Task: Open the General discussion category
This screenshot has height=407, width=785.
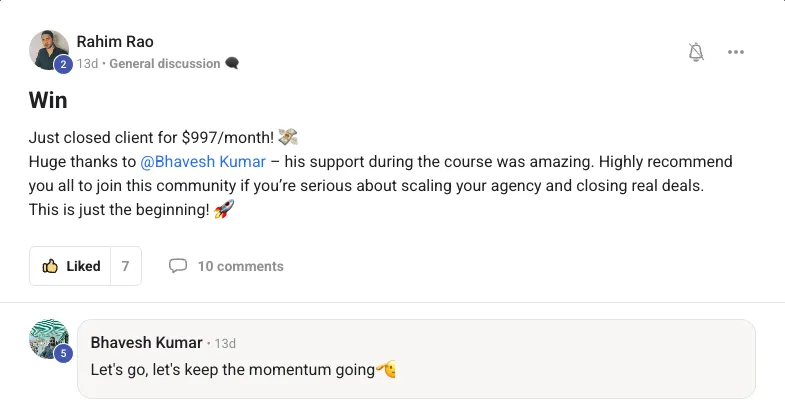Action: point(164,64)
